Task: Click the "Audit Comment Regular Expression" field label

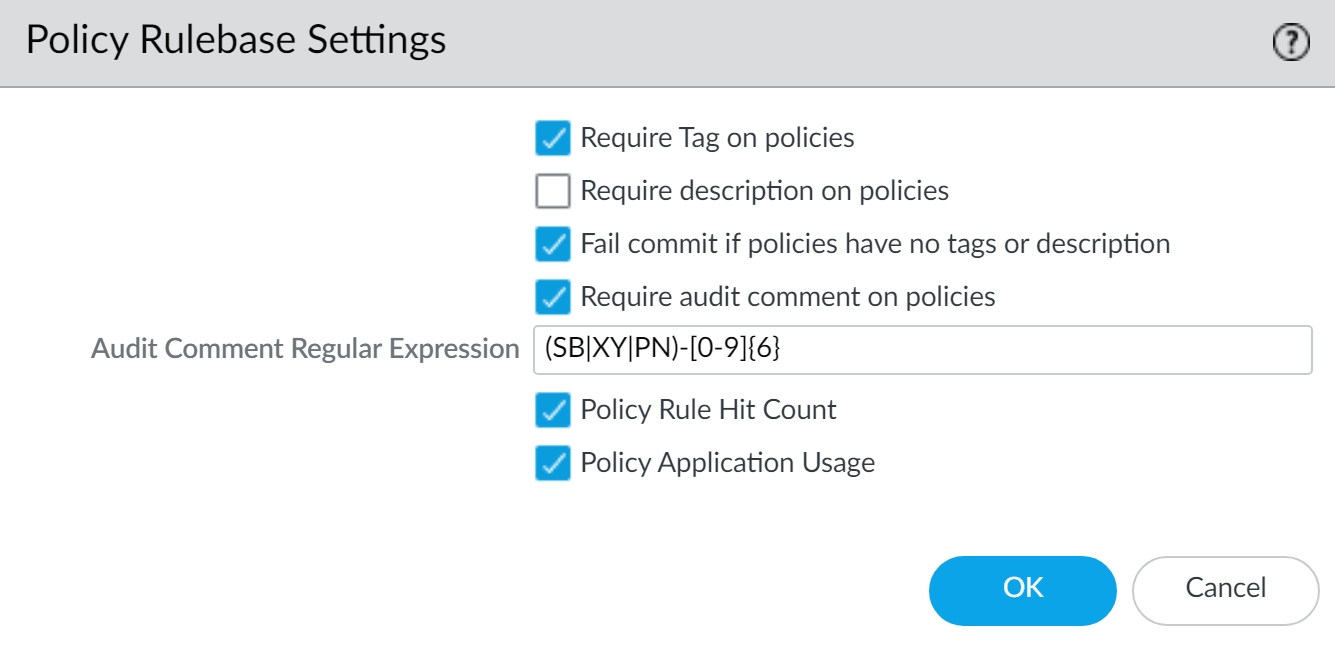Action: (x=305, y=349)
